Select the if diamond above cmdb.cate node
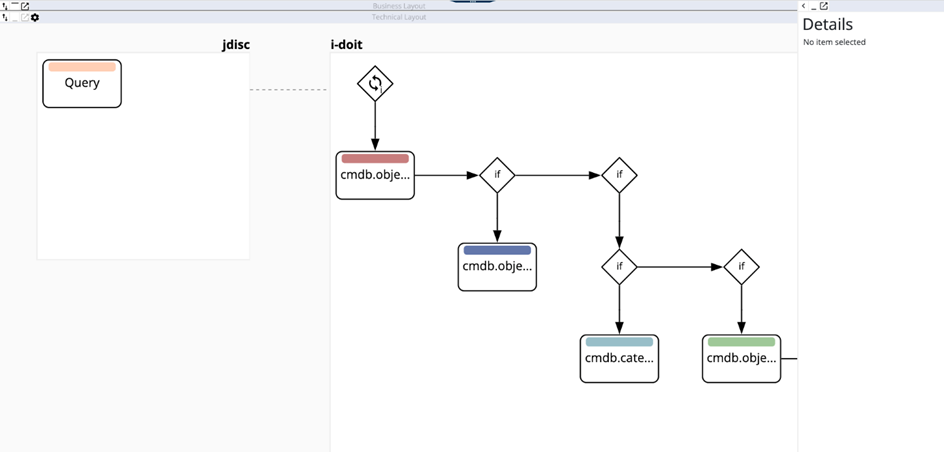This screenshot has height=452, width=944. pos(619,267)
